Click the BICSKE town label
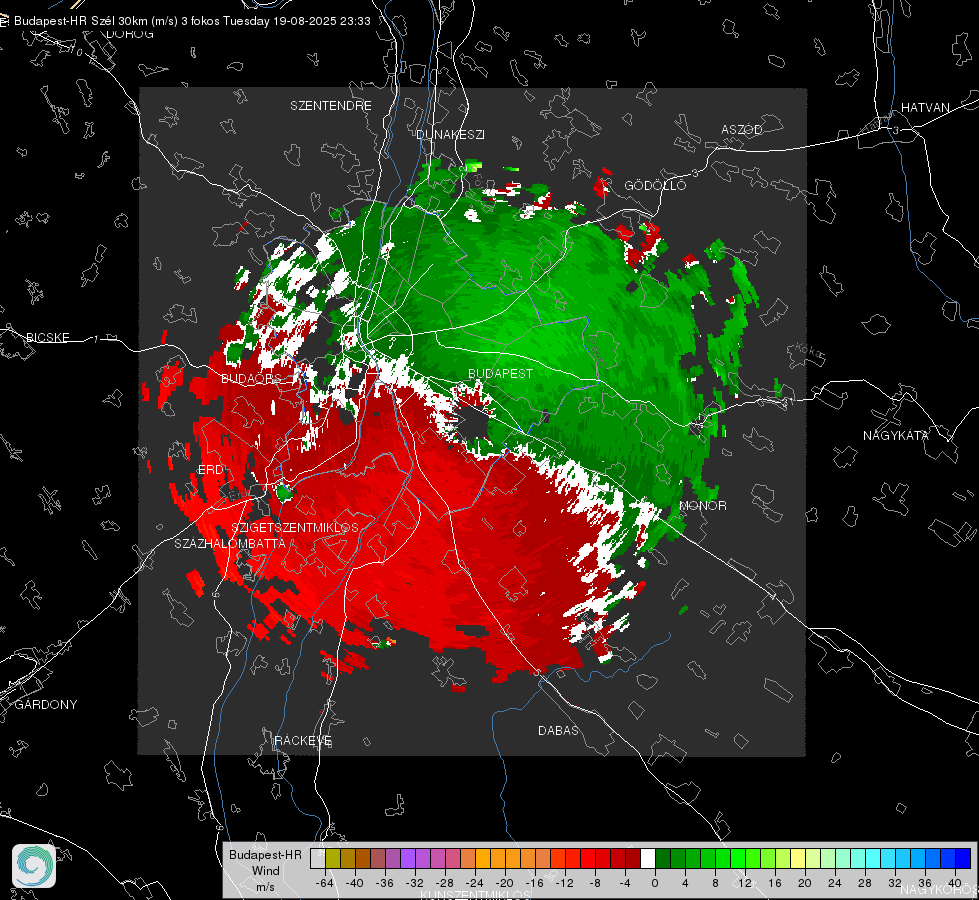 coord(47,337)
